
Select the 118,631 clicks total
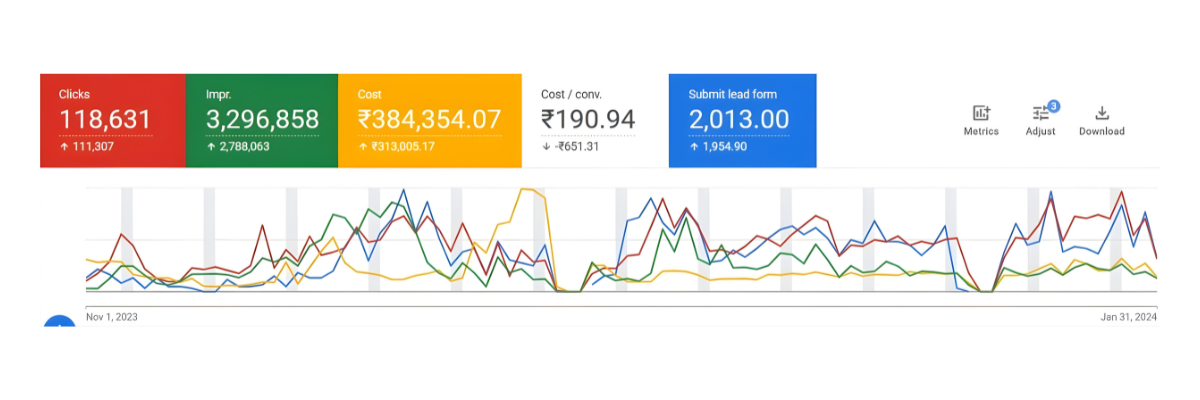(105, 120)
